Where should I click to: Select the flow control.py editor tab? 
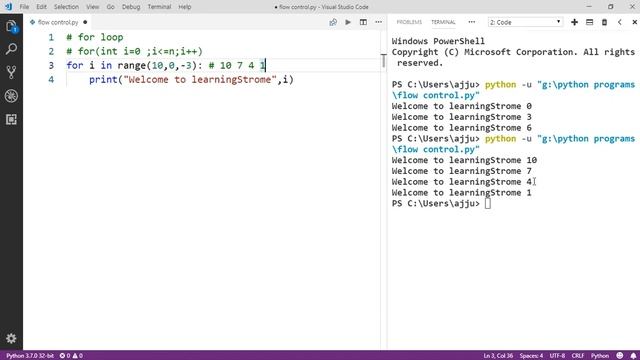58,22
